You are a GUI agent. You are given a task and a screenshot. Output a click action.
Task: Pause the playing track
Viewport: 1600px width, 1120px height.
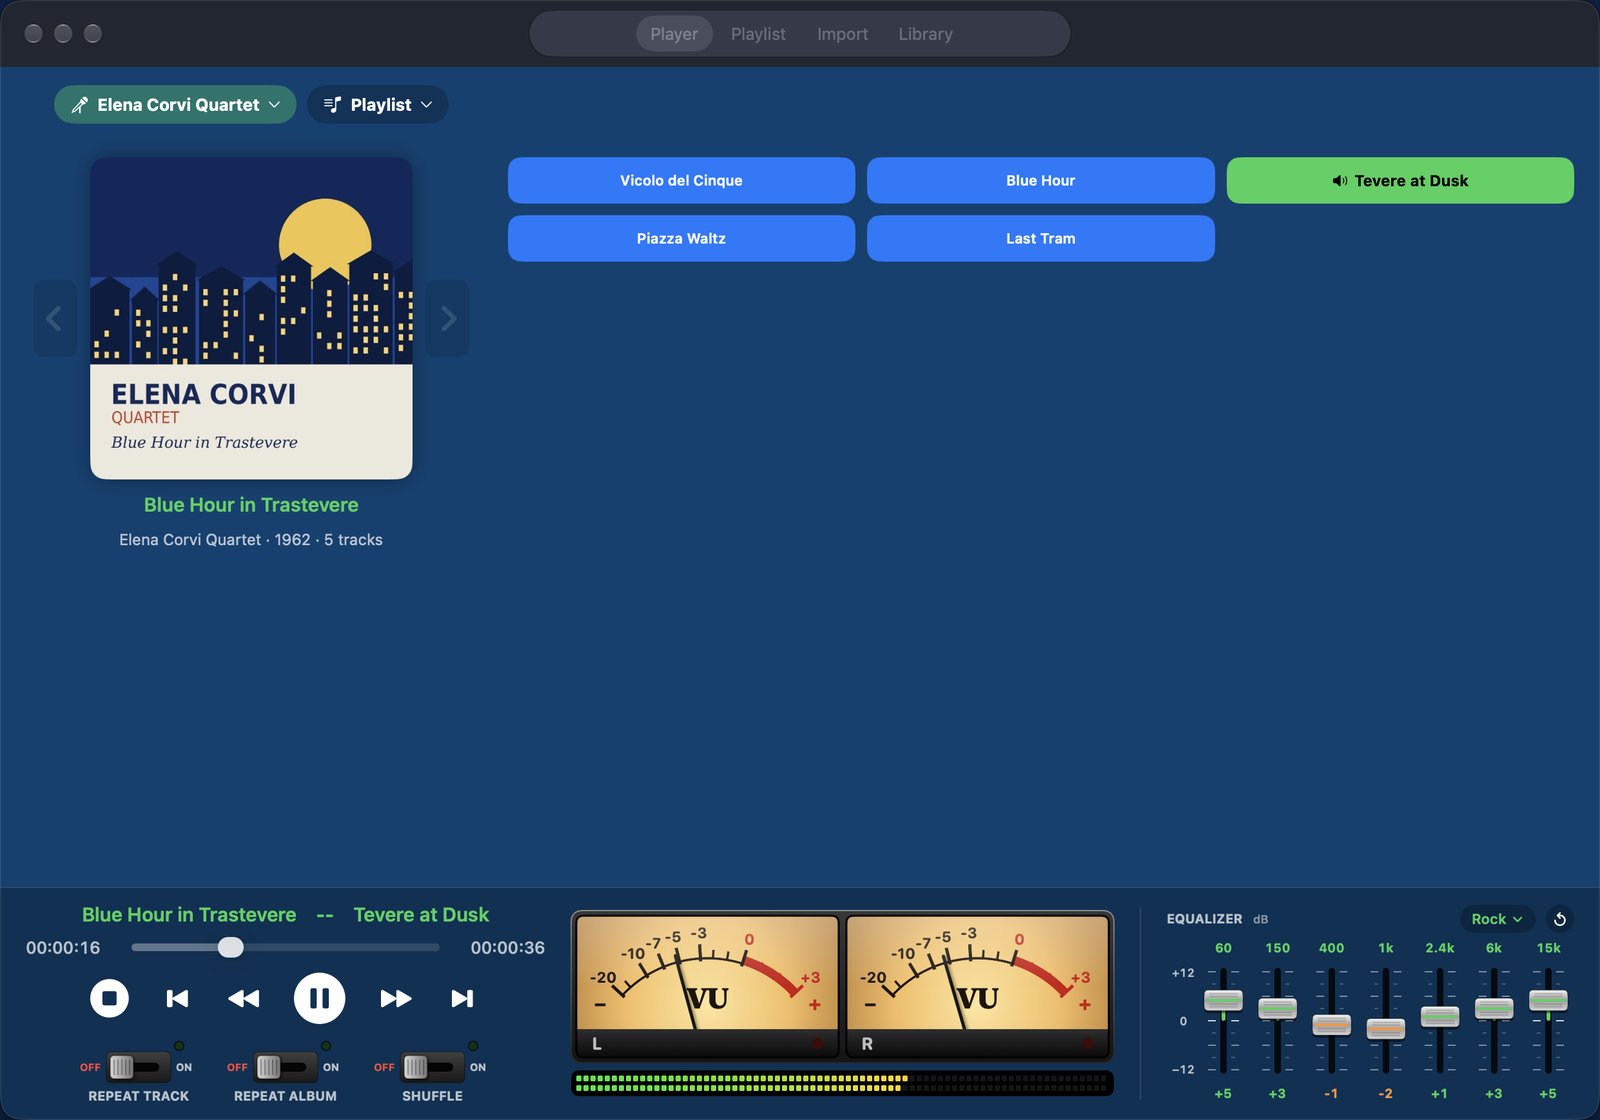tap(319, 998)
